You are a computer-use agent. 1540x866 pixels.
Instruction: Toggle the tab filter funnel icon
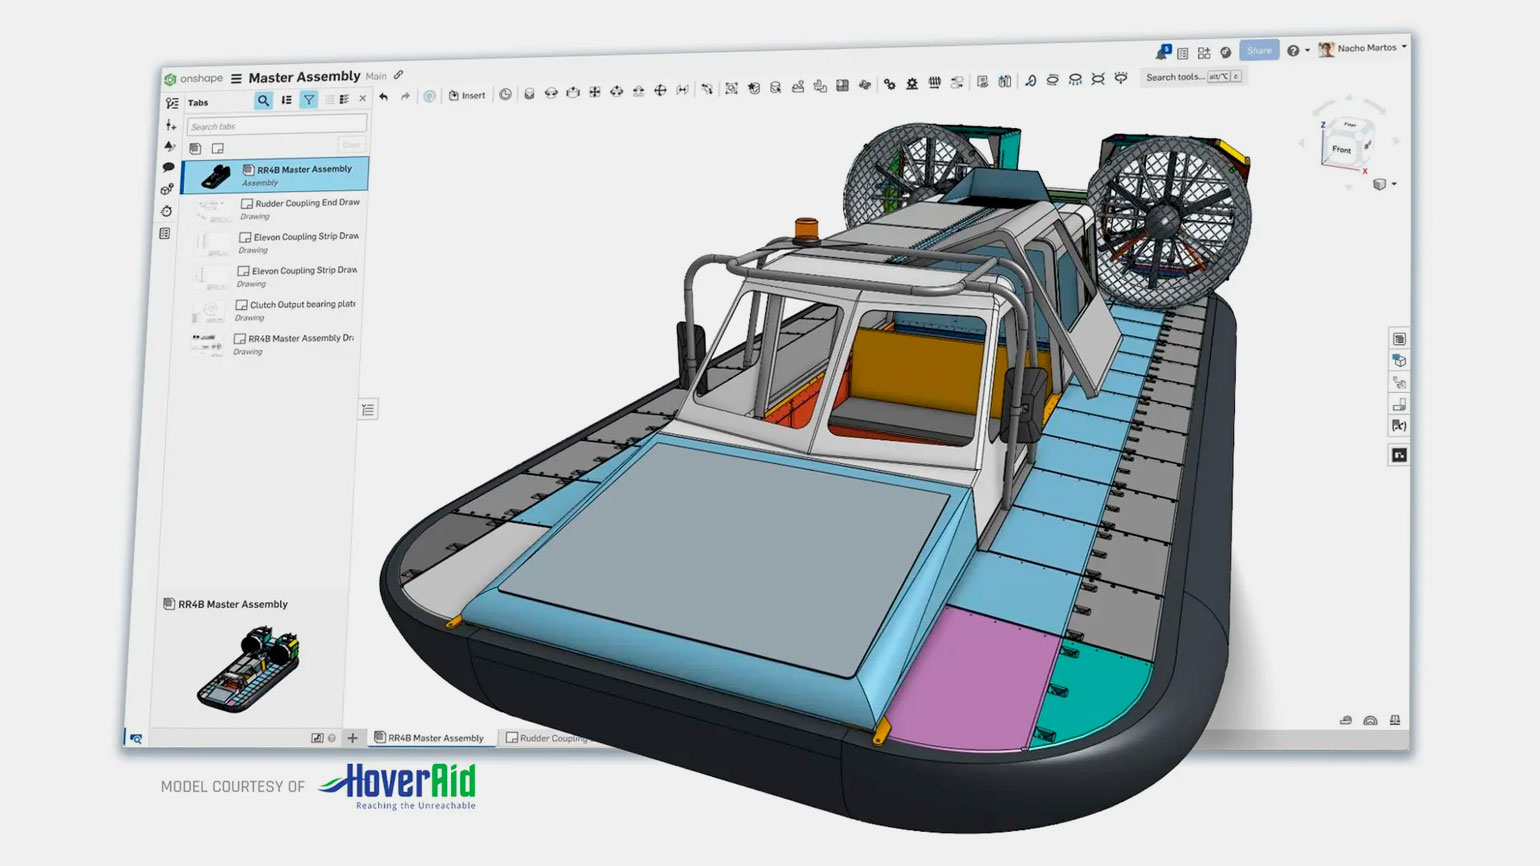pyautogui.click(x=309, y=100)
